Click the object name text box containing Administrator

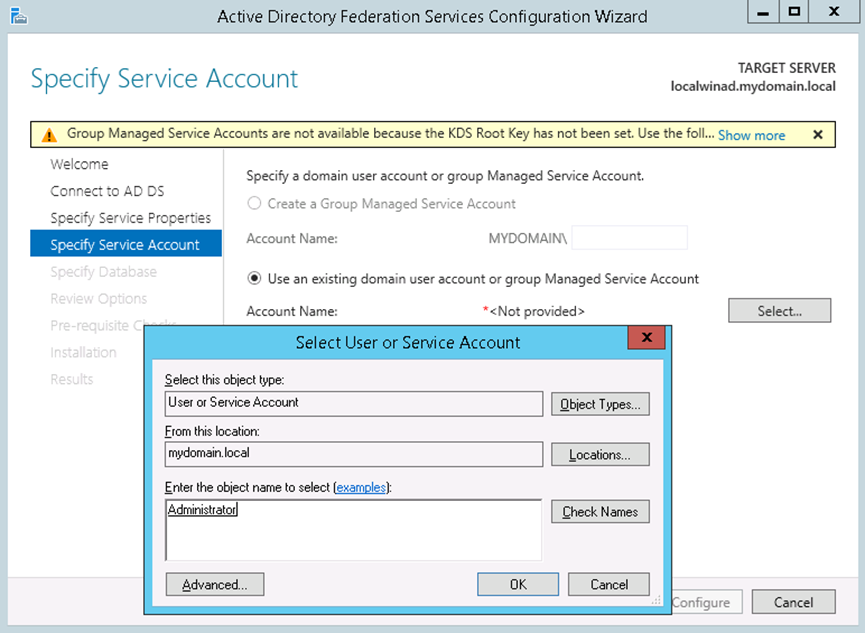point(353,530)
